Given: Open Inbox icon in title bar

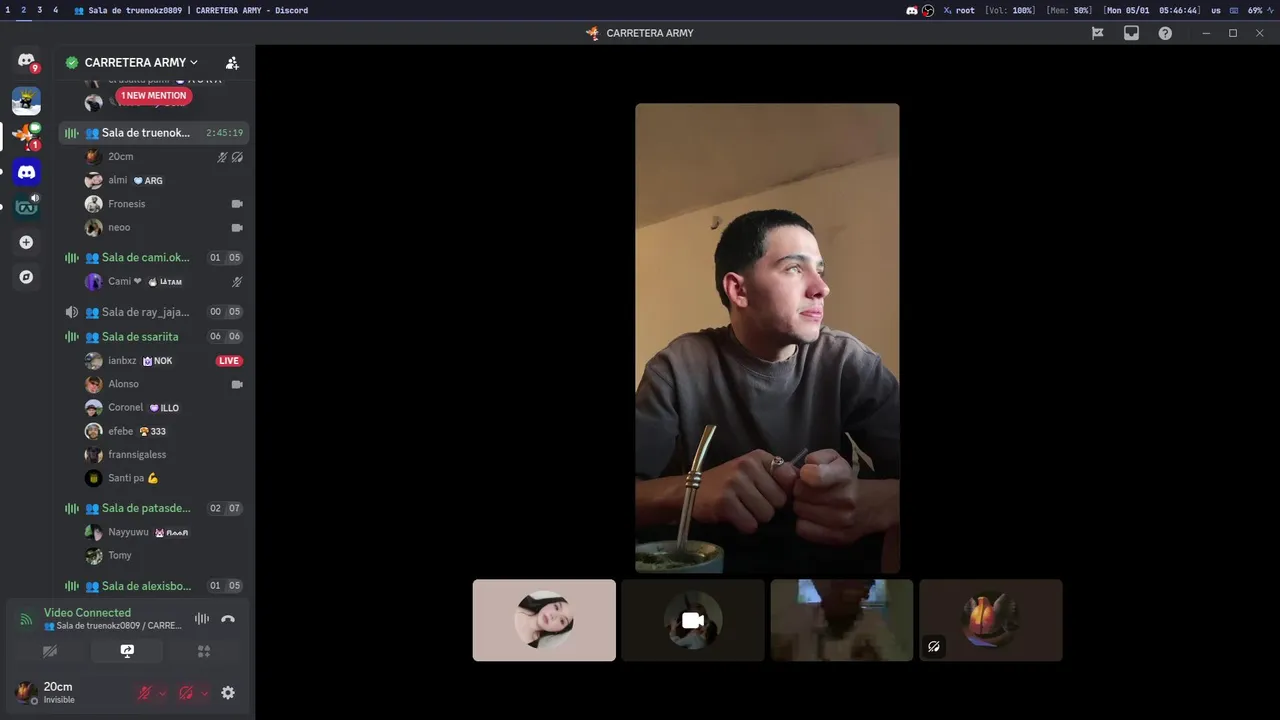Looking at the screenshot, I should click(1131, 33).
